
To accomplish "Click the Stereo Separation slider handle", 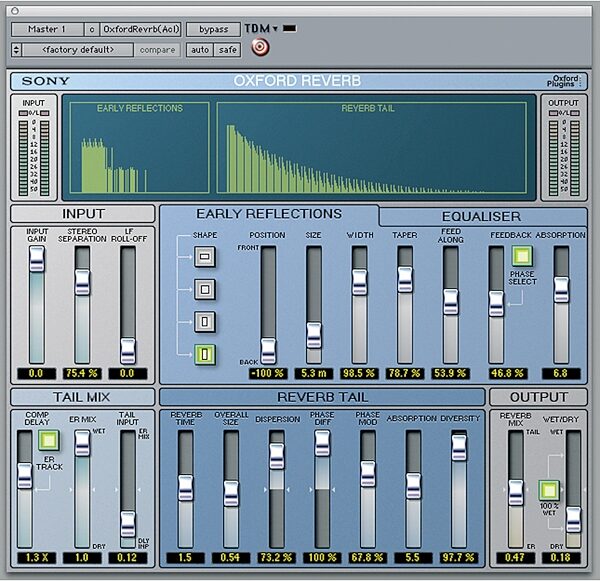I will pos(82,282).
